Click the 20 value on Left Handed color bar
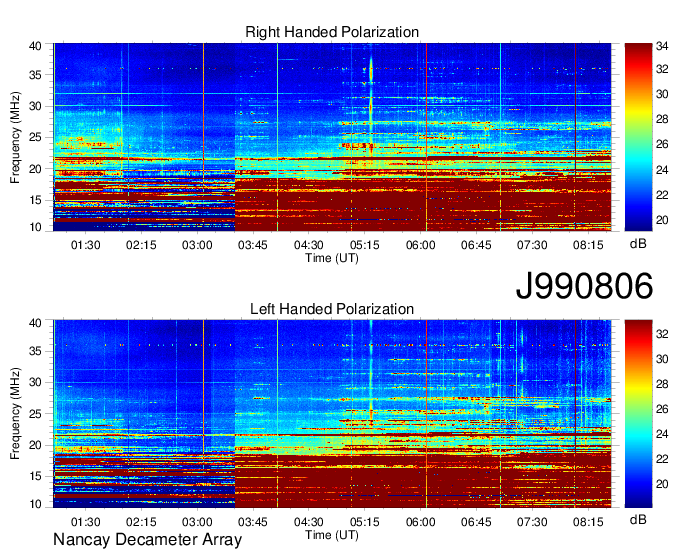 tap(662, 484)
